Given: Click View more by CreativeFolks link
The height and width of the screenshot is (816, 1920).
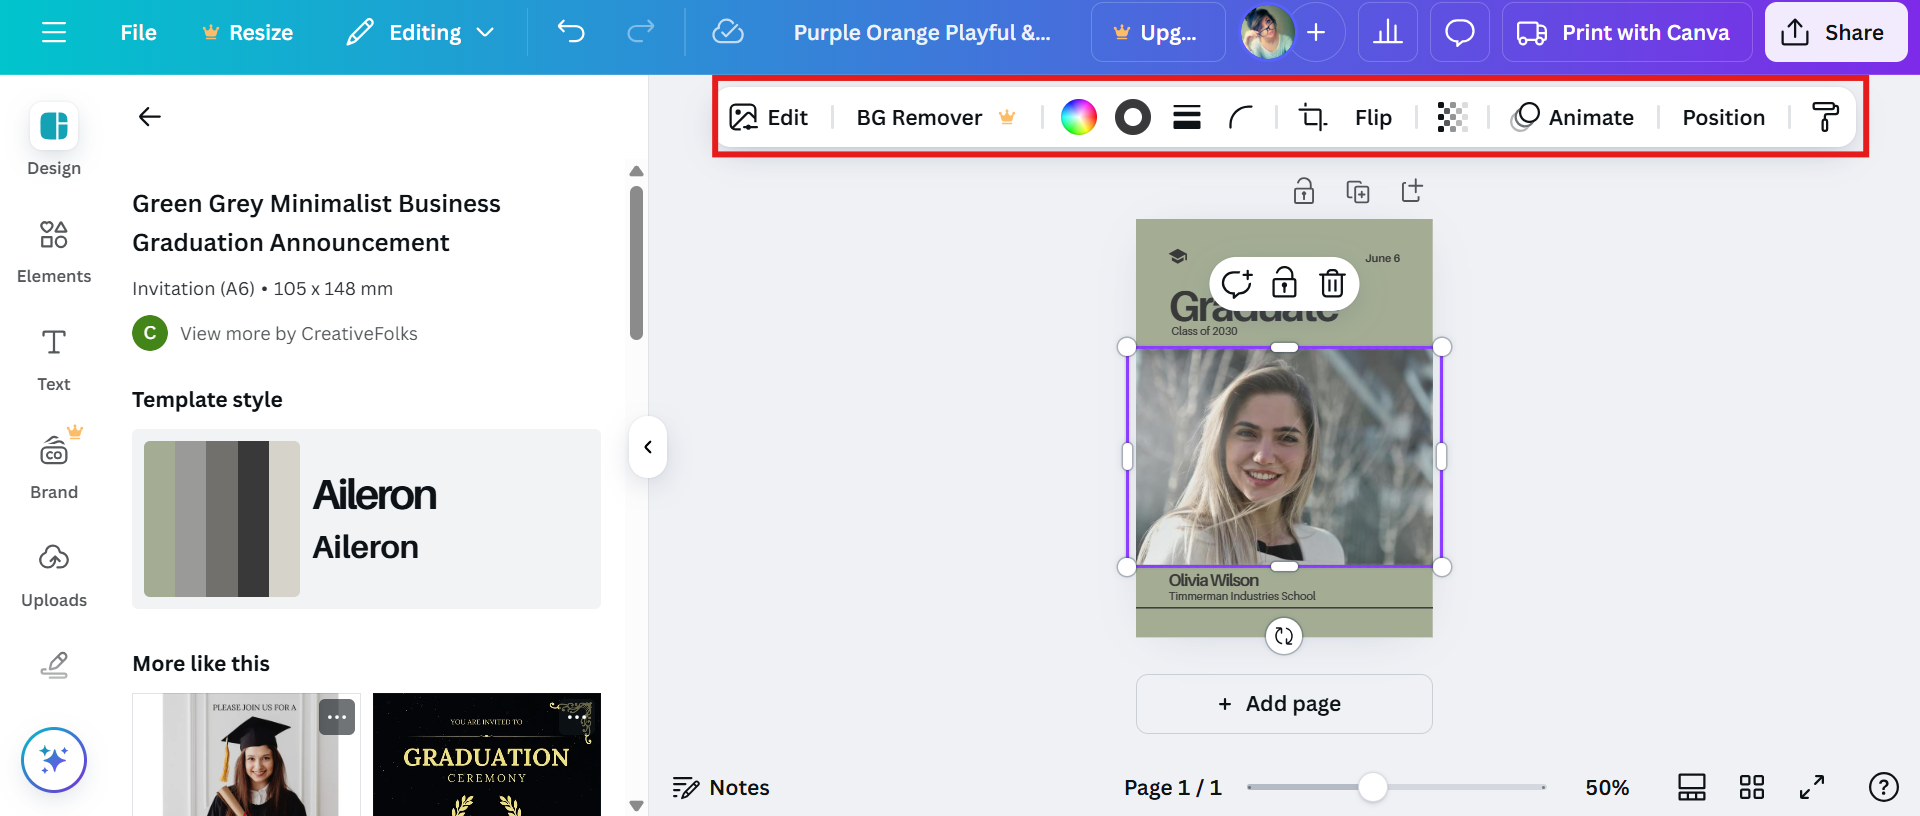Looking at the screenshot, I should (x=298, y=334).
